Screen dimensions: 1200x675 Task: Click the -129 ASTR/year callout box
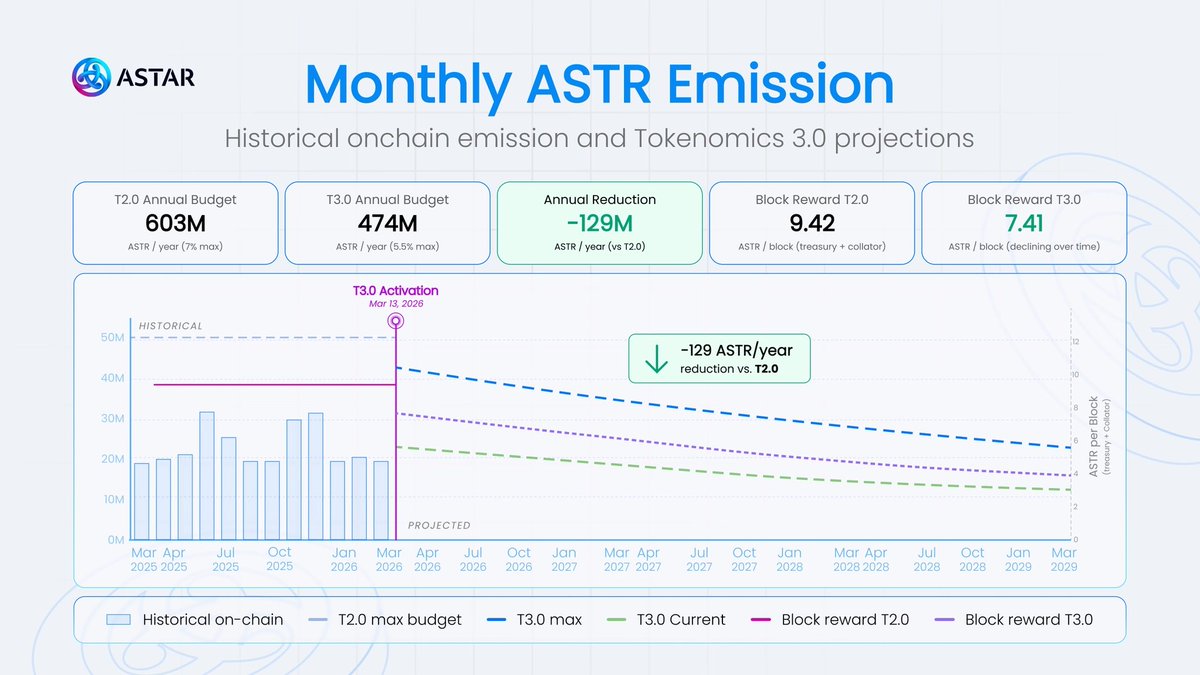point(718,358)
